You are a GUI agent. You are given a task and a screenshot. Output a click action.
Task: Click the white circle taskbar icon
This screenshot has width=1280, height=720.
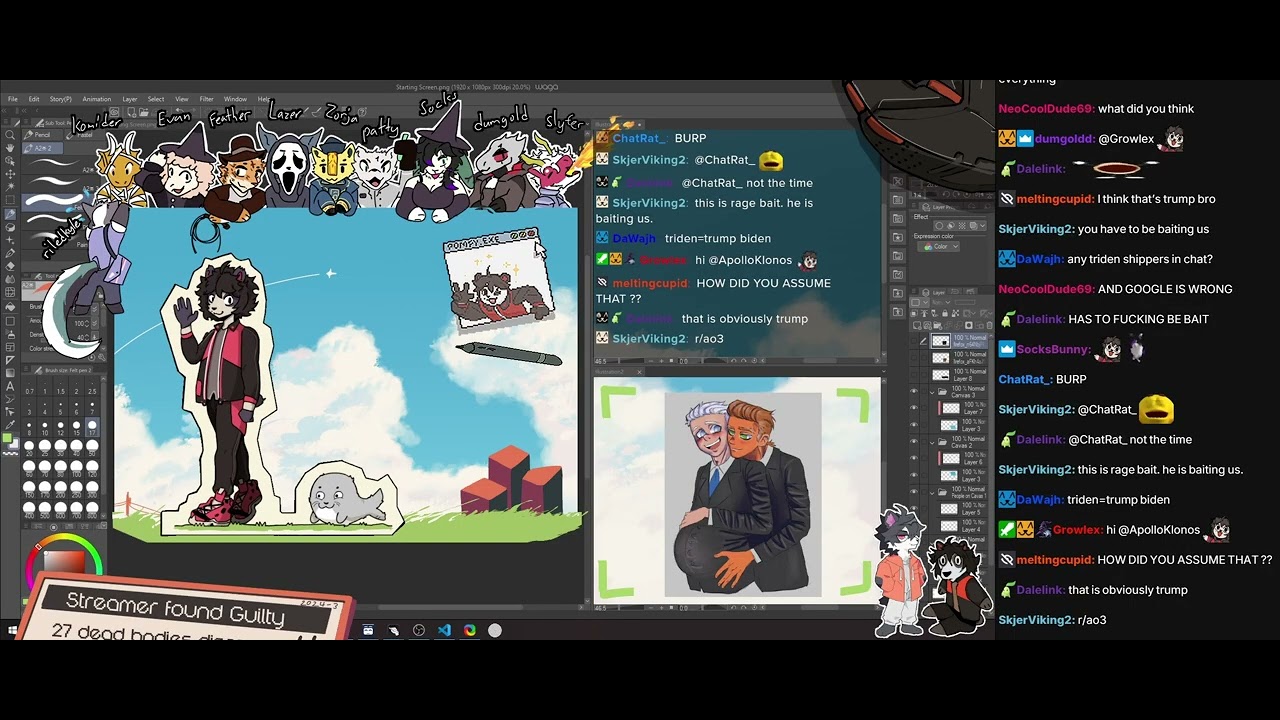click(x=495, y=630)
